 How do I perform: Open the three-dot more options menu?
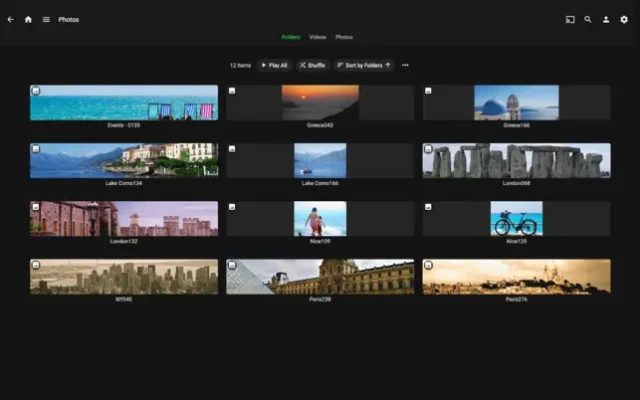click(x=405, y=65)
